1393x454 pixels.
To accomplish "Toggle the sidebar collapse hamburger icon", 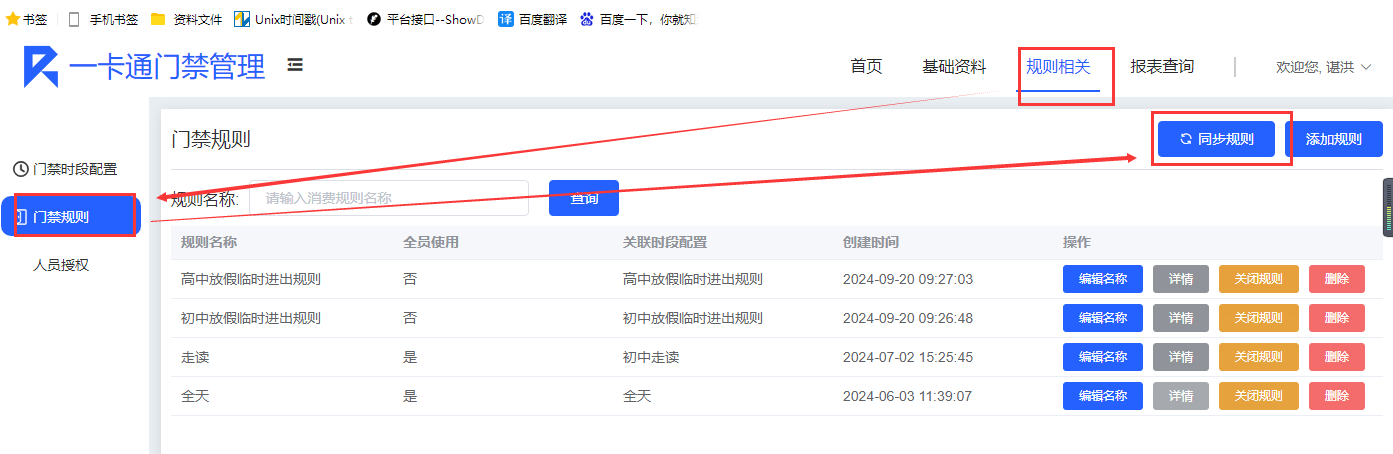I will pos(295,65).
